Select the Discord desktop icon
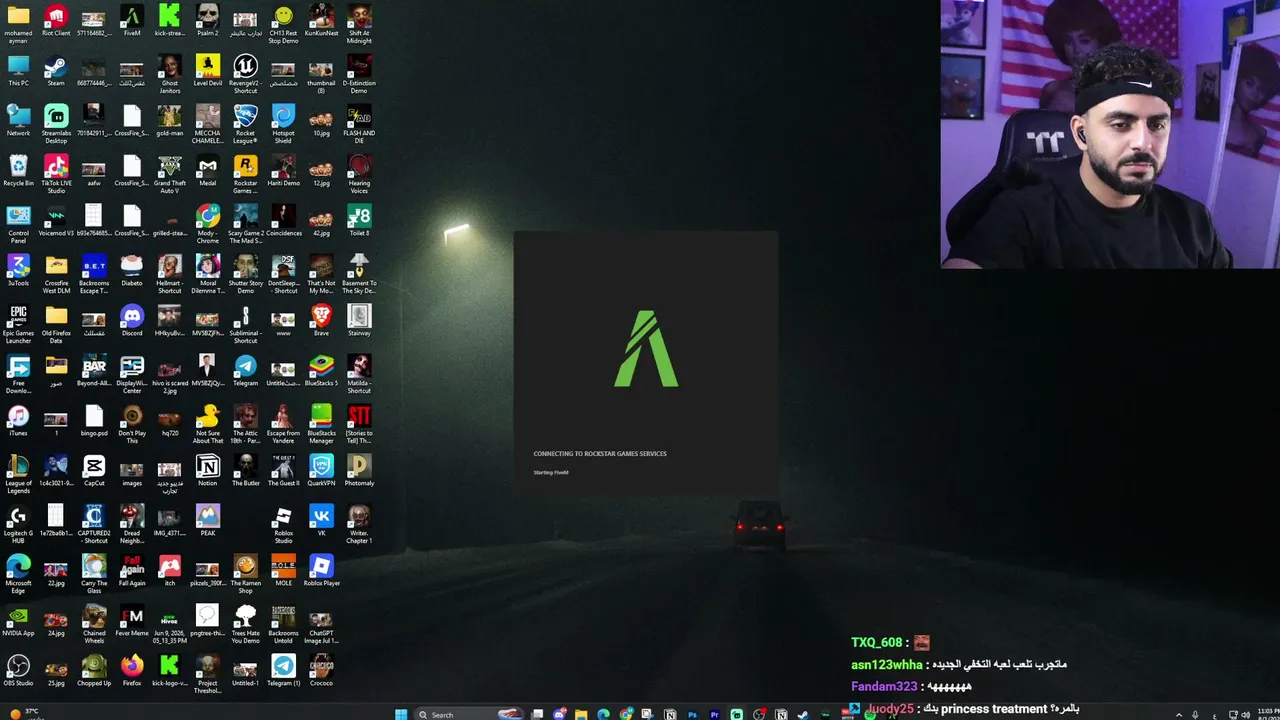This screenshot has width=1280, height=720. (x=132, y=321)
